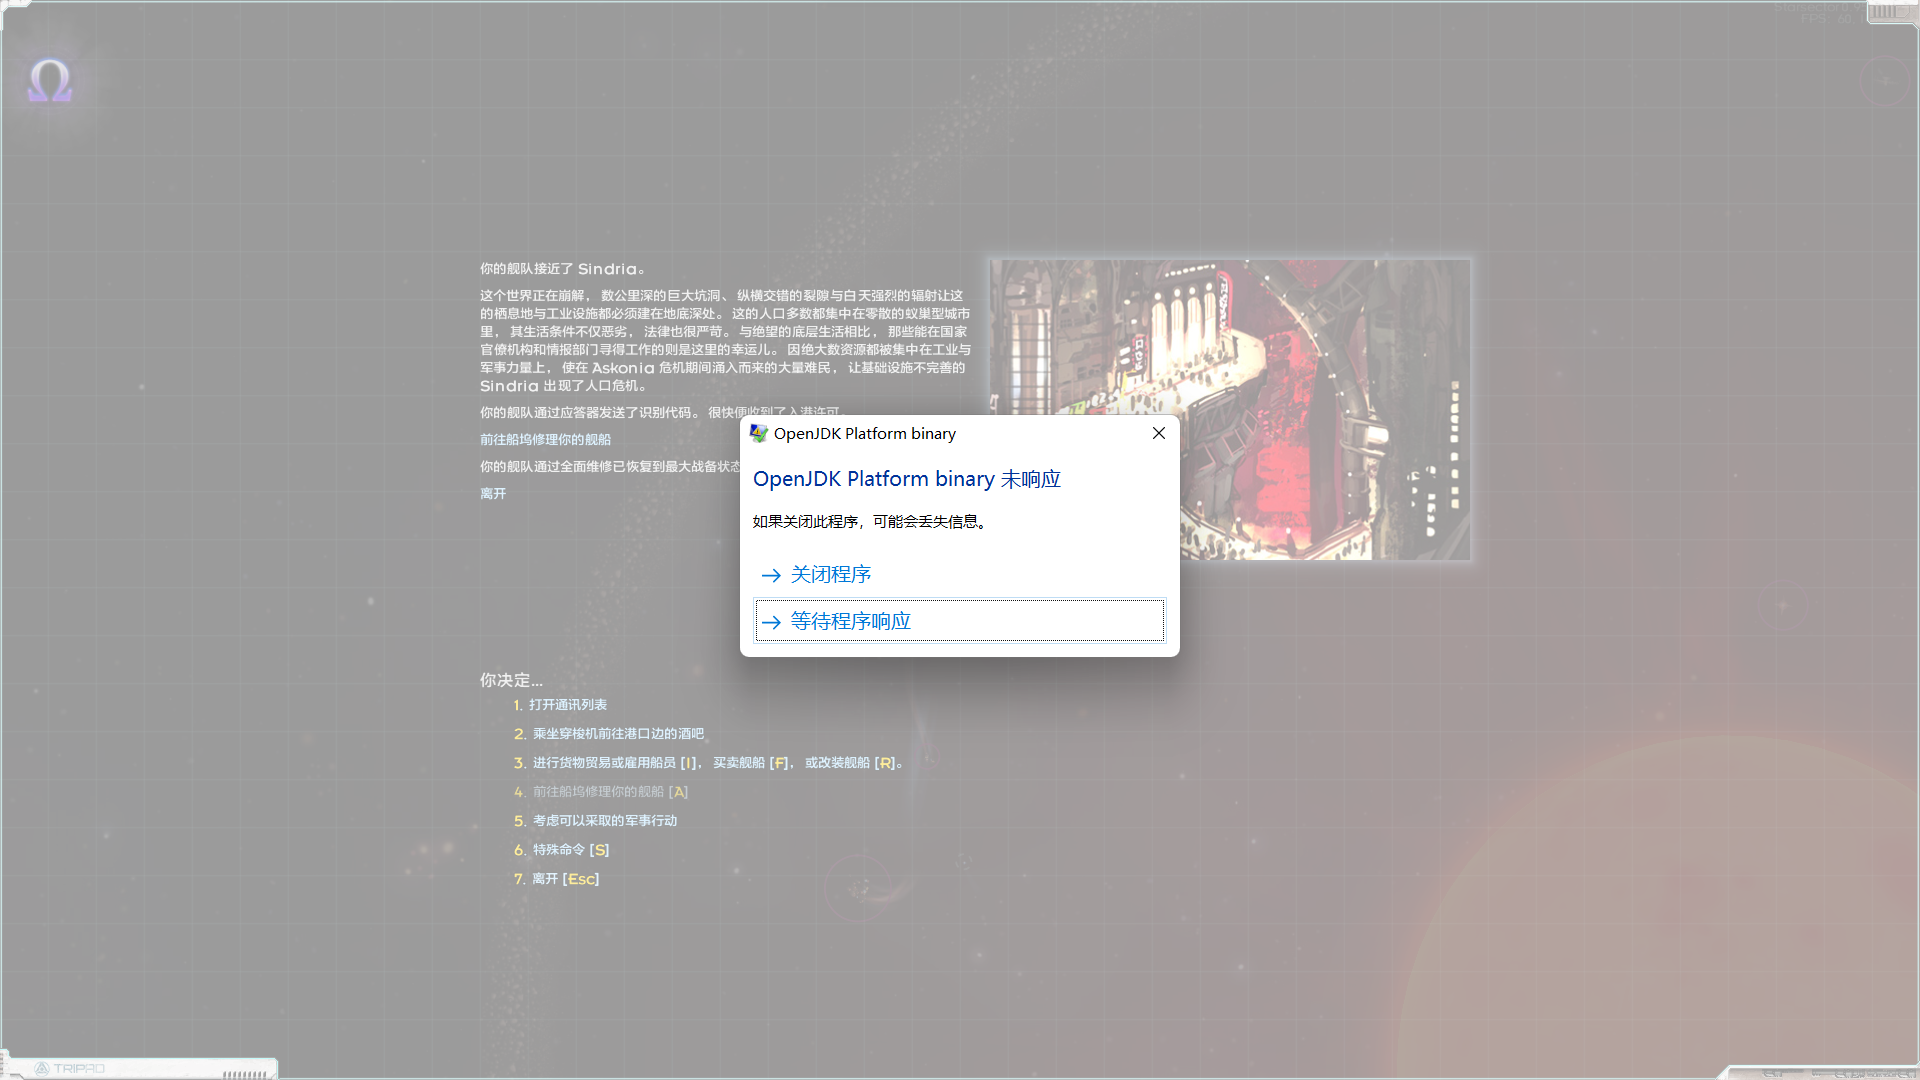Viewport: 1920px width, 1080px height.
Task: Select 关闭程序 to close the program
Action: click(x=831, y=574)
